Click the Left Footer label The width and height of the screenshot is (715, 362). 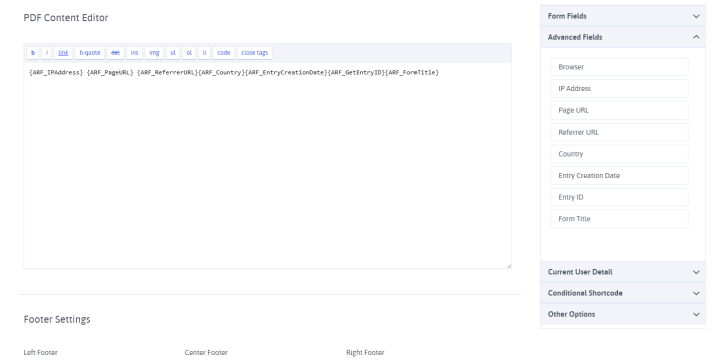[41, 352]
